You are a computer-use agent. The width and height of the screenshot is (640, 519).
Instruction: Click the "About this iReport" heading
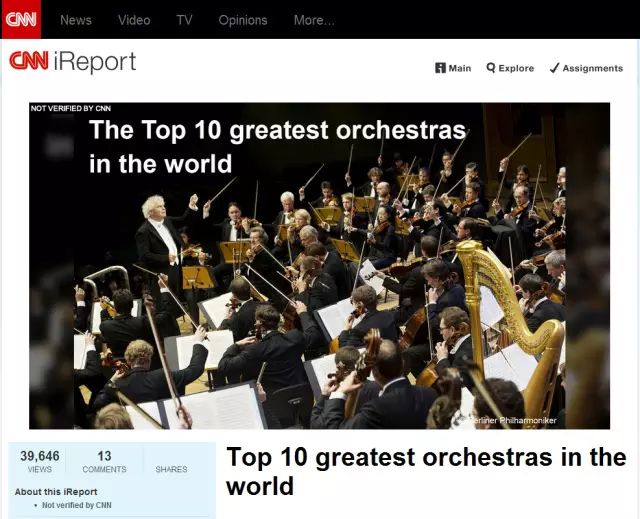point(56,492)
